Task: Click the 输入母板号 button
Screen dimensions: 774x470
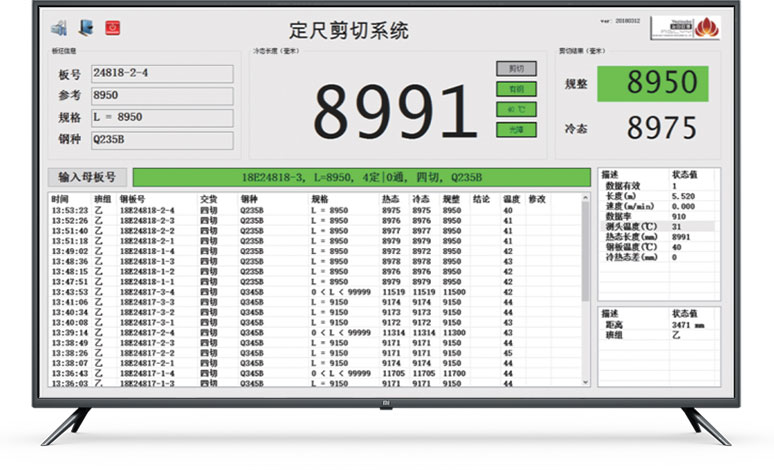Action: pyautogui.click(x=89, y=177)
